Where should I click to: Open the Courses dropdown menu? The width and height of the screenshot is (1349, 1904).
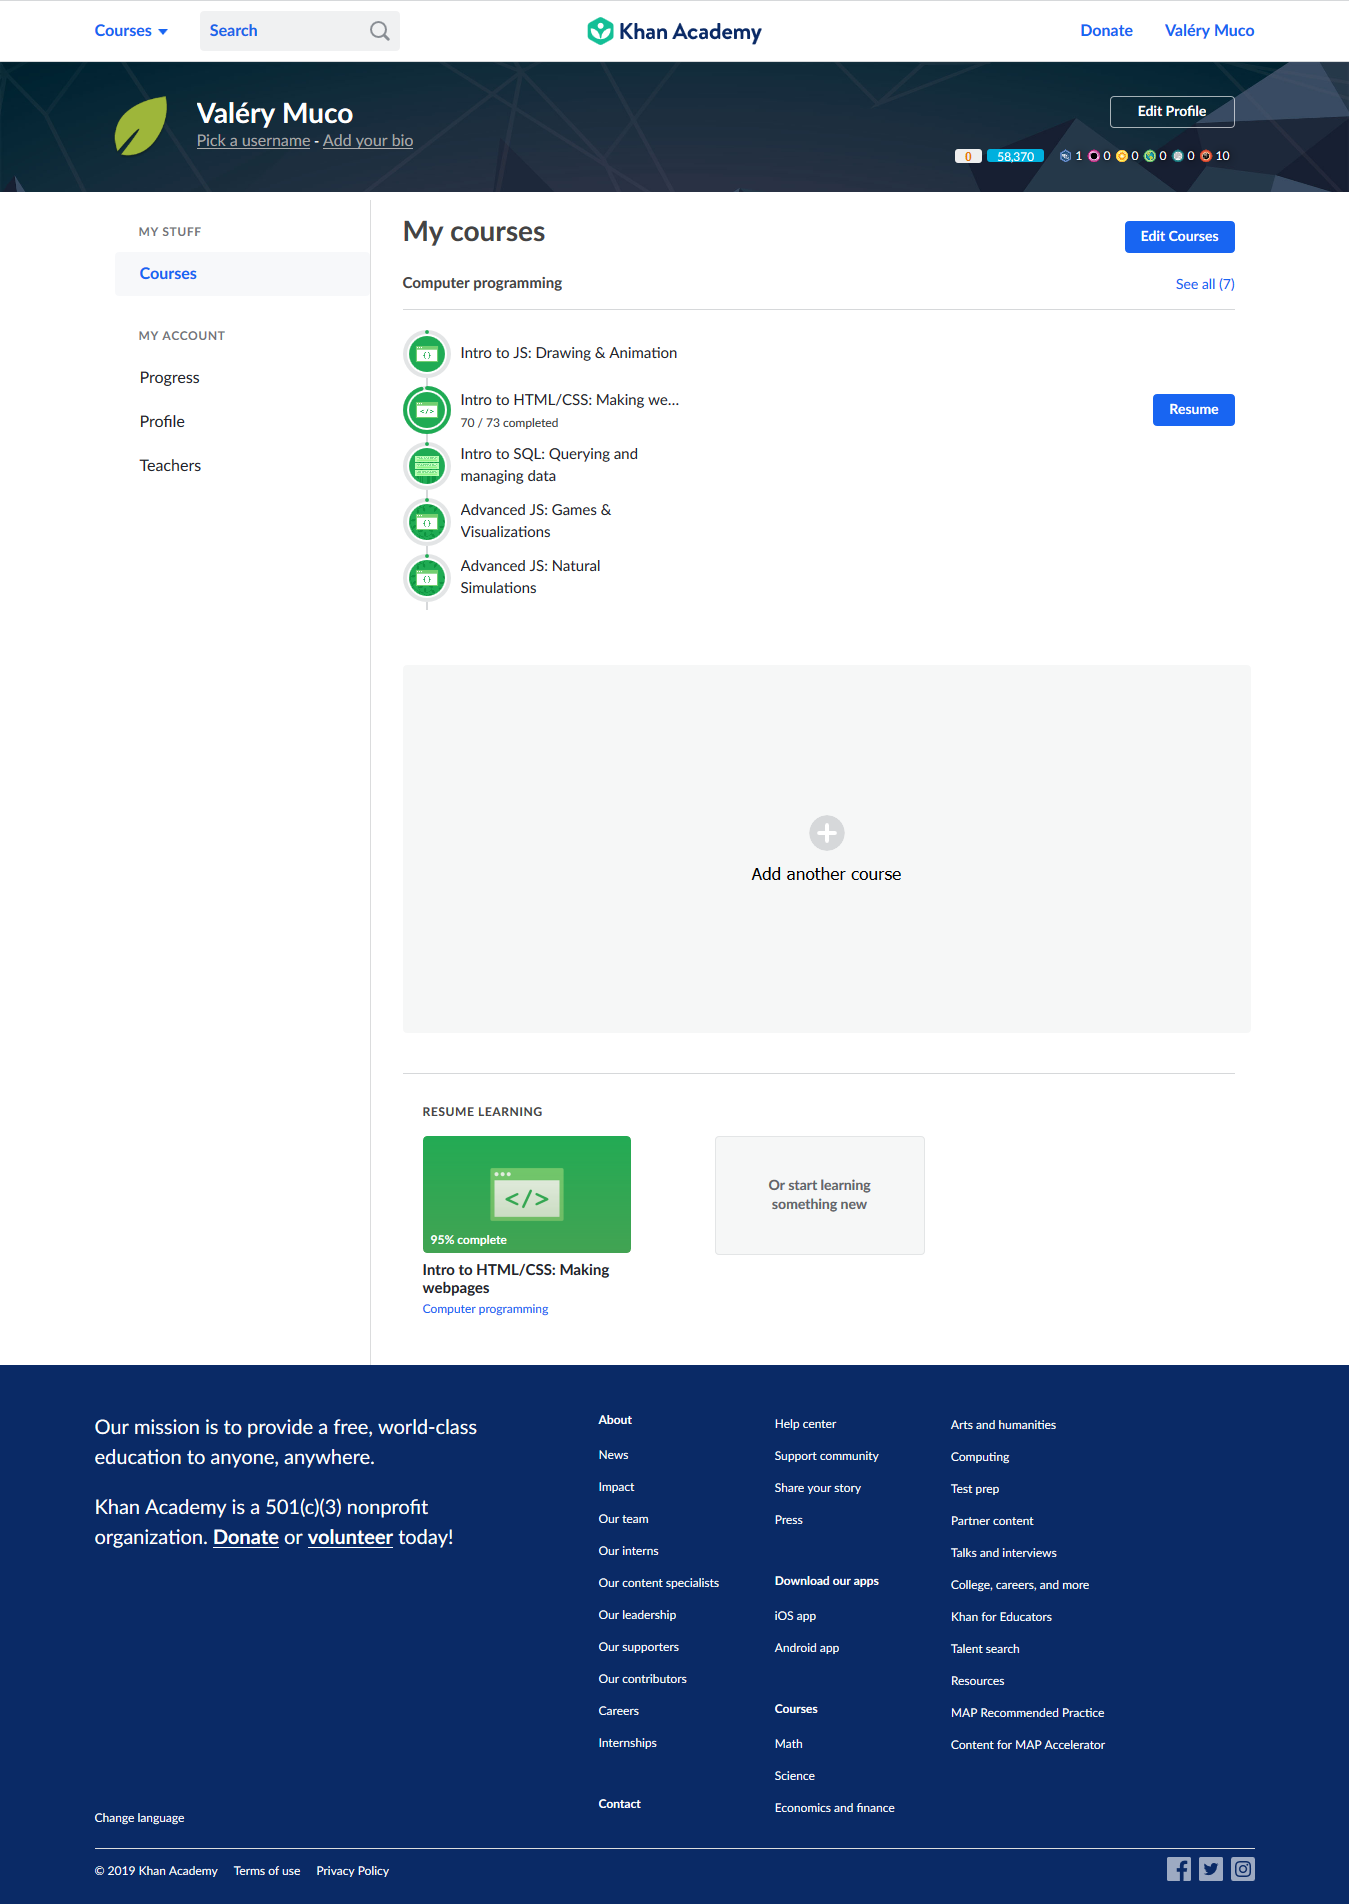131,31
